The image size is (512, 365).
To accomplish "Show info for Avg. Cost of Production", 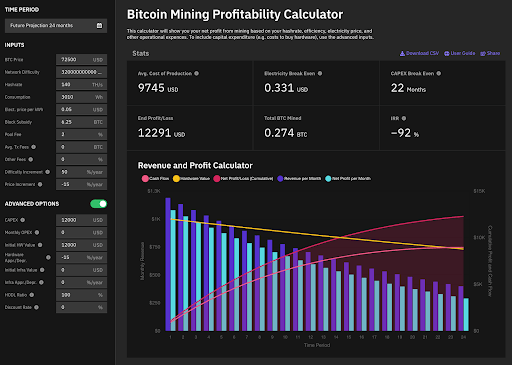I will coord(197,73).
